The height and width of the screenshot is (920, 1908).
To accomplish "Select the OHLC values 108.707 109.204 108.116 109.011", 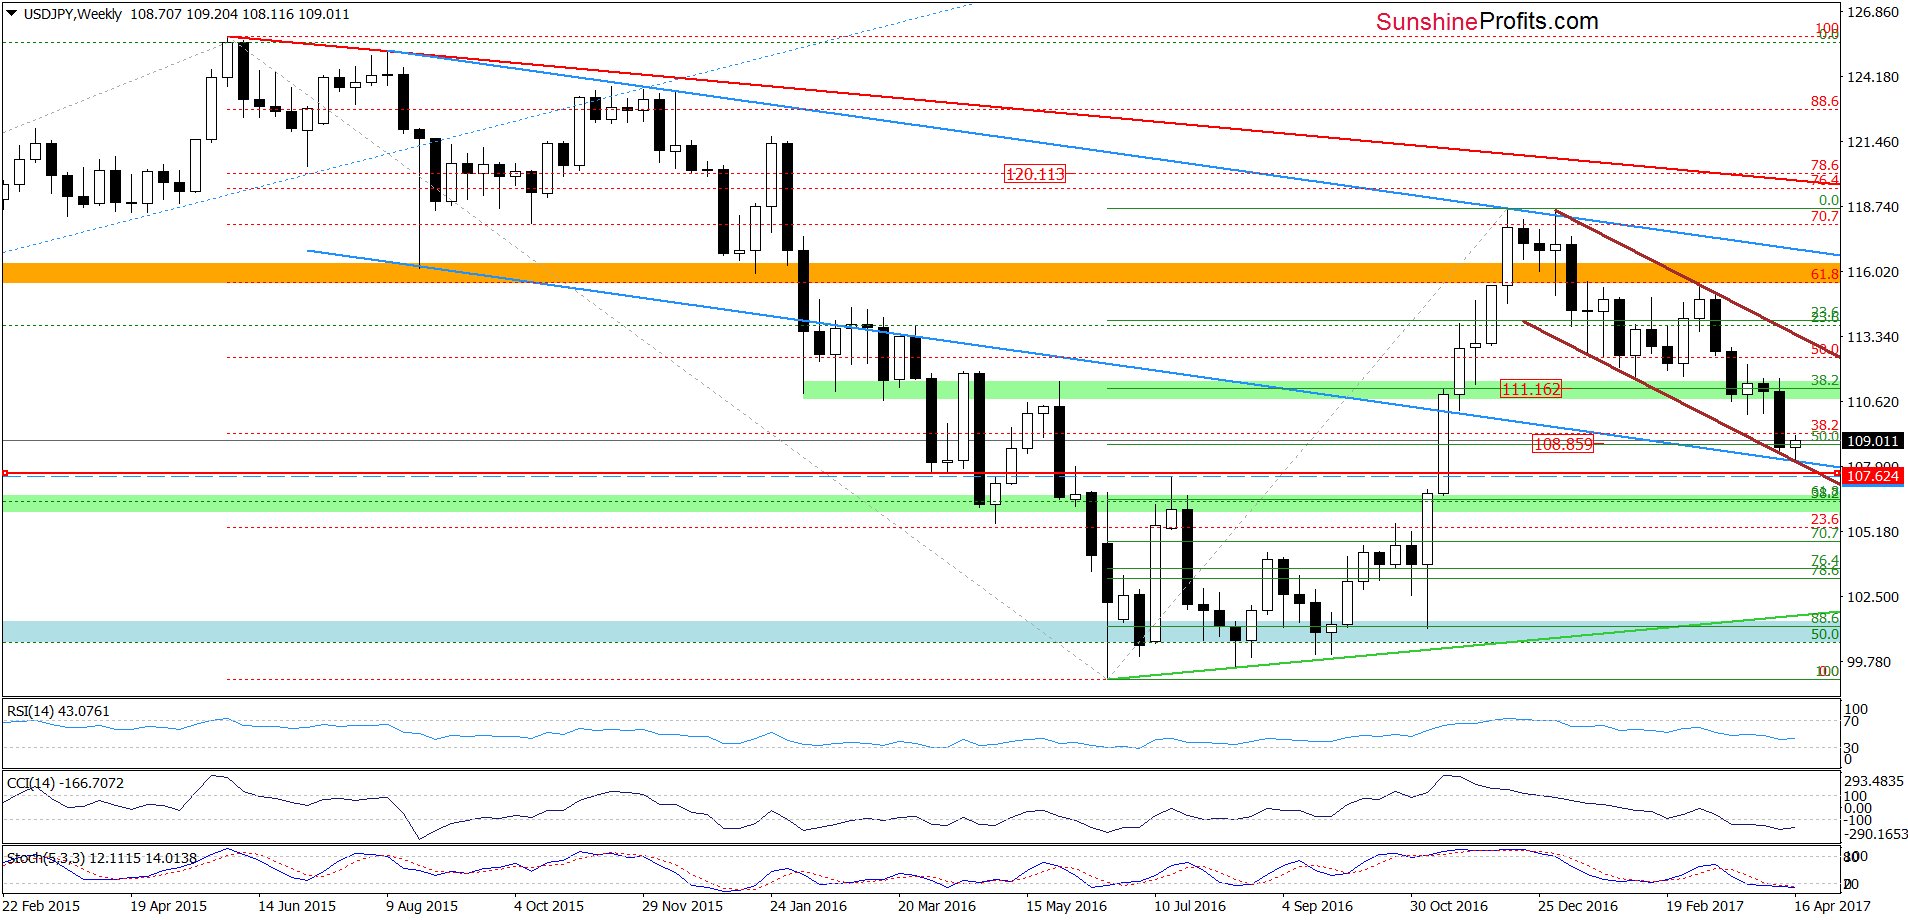I will pos(240,14).
